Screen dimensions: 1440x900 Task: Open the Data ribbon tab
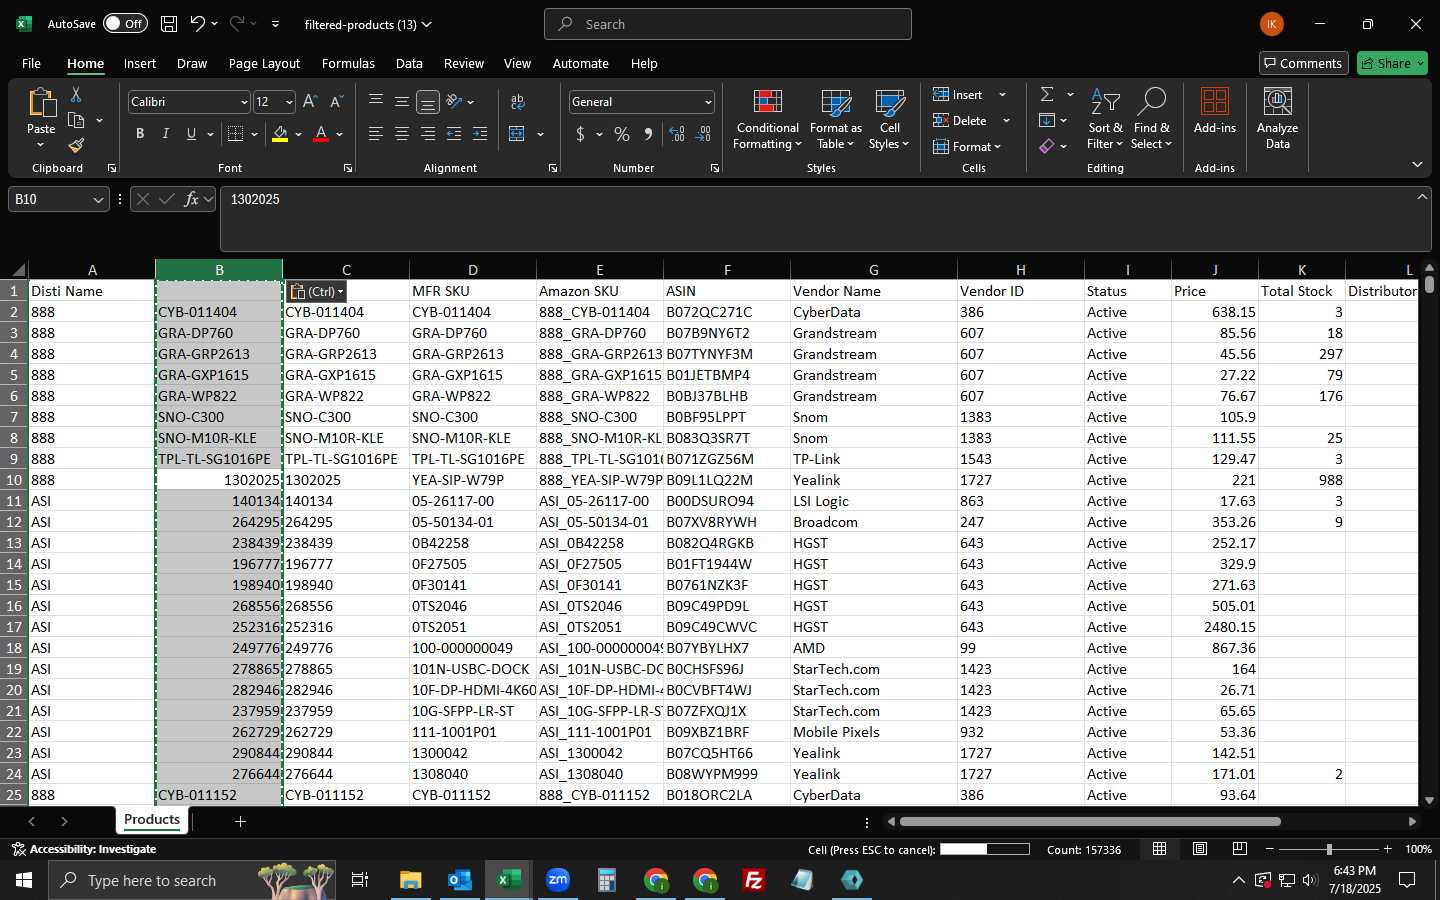(x=409, y=63)
